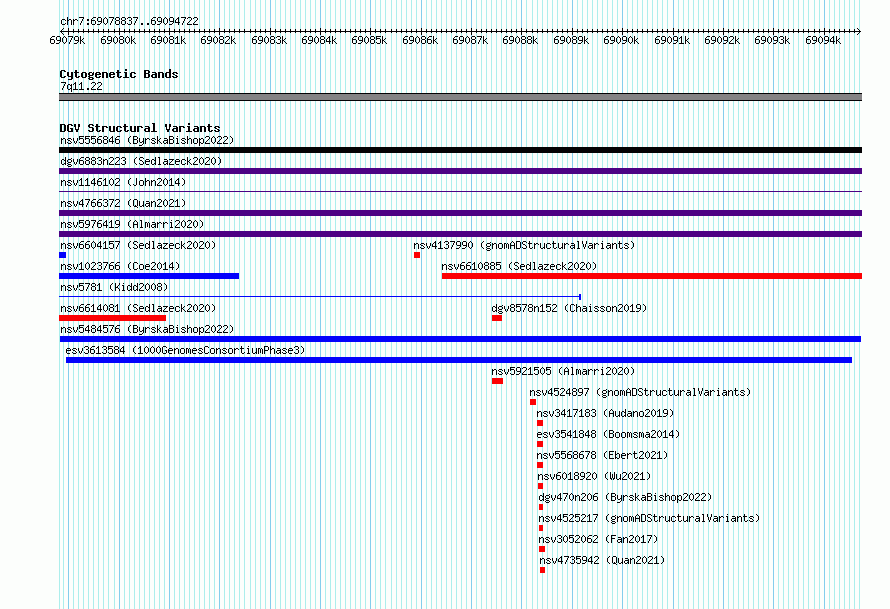
Task: Click red bar of nsv6614081 (Sedlazeck2020)
Action: pos(112,318)
